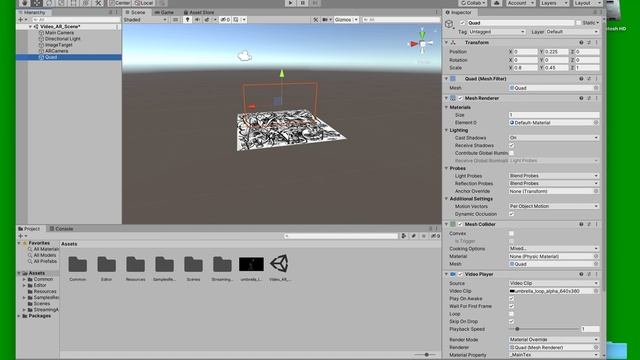Select the Rotate tool in toolbar

pyautogui.click(x=49, y=3)
